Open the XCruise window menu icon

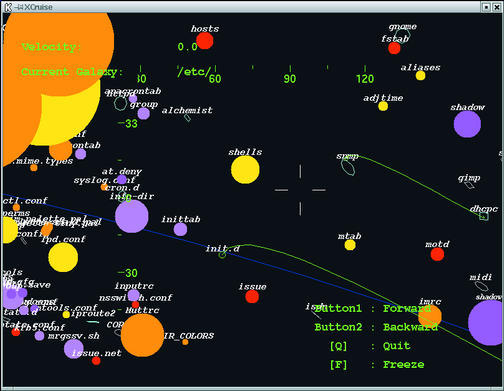point(9,7)
